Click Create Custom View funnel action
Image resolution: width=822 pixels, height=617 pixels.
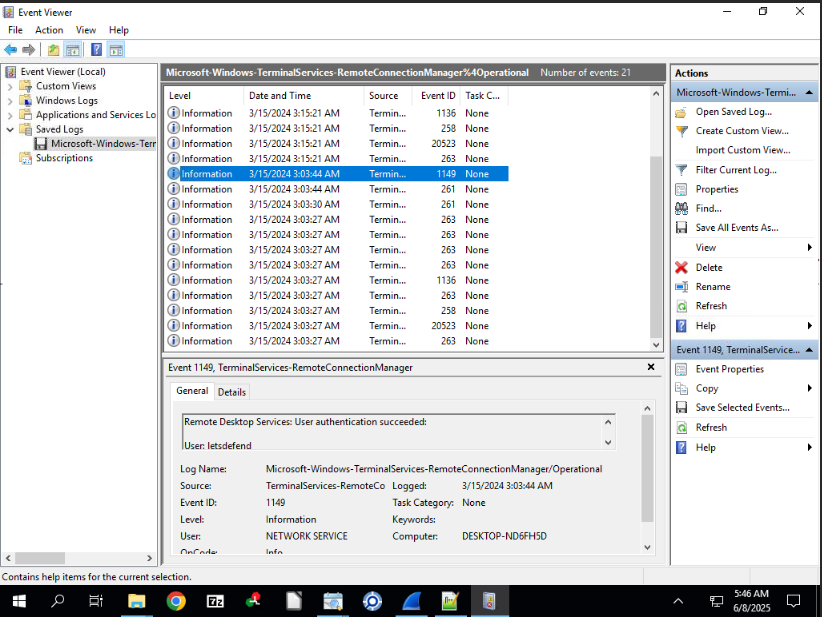tap(741, 131)
